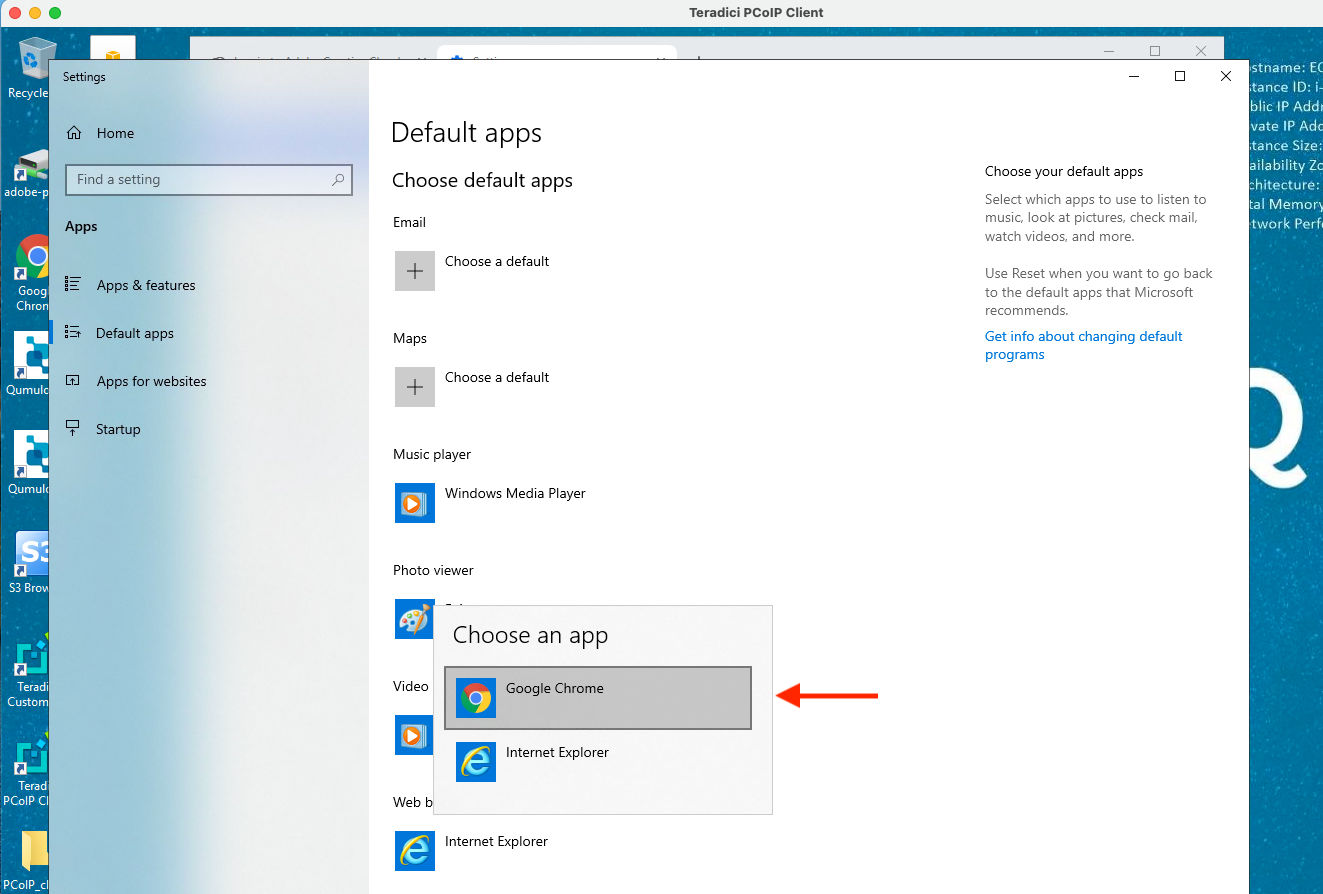Close the Settings window
The image size is (1323, 894).
click(1226, 77)
